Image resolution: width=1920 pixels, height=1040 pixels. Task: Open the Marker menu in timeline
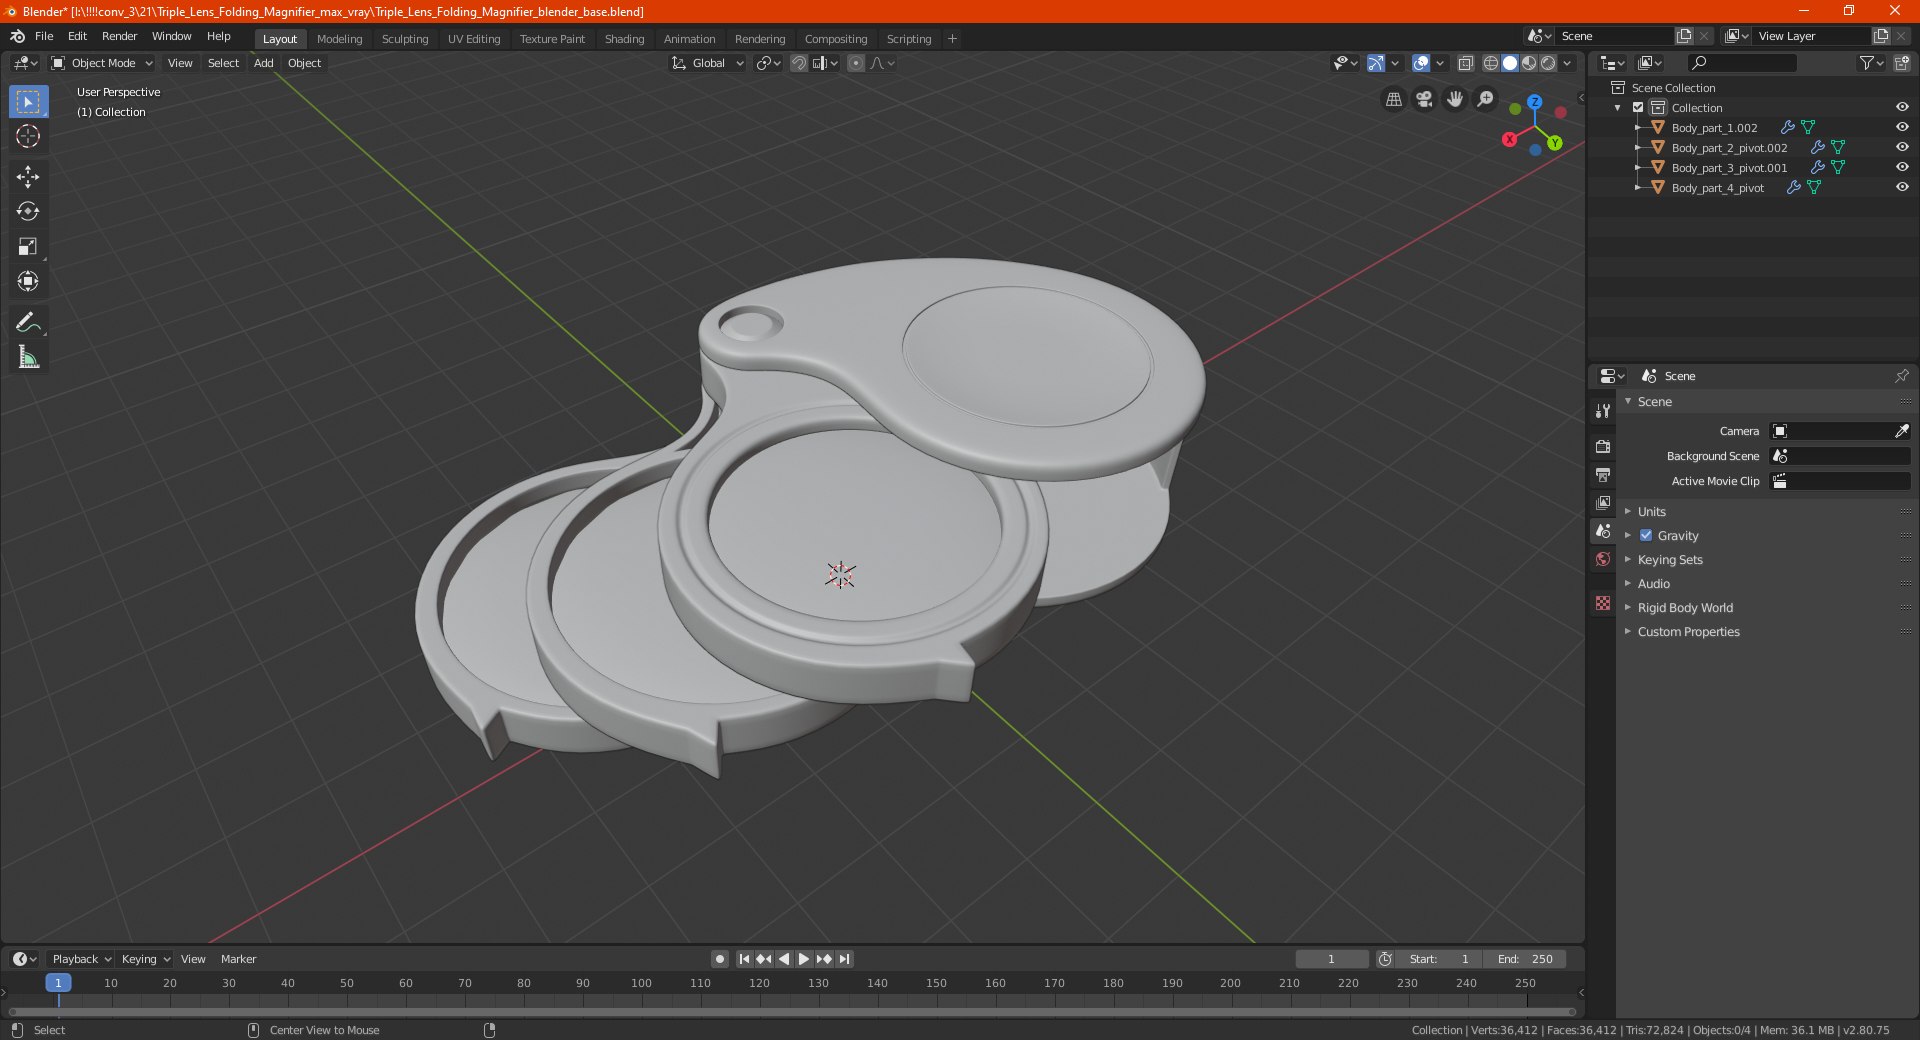click(x=238, y=959)
